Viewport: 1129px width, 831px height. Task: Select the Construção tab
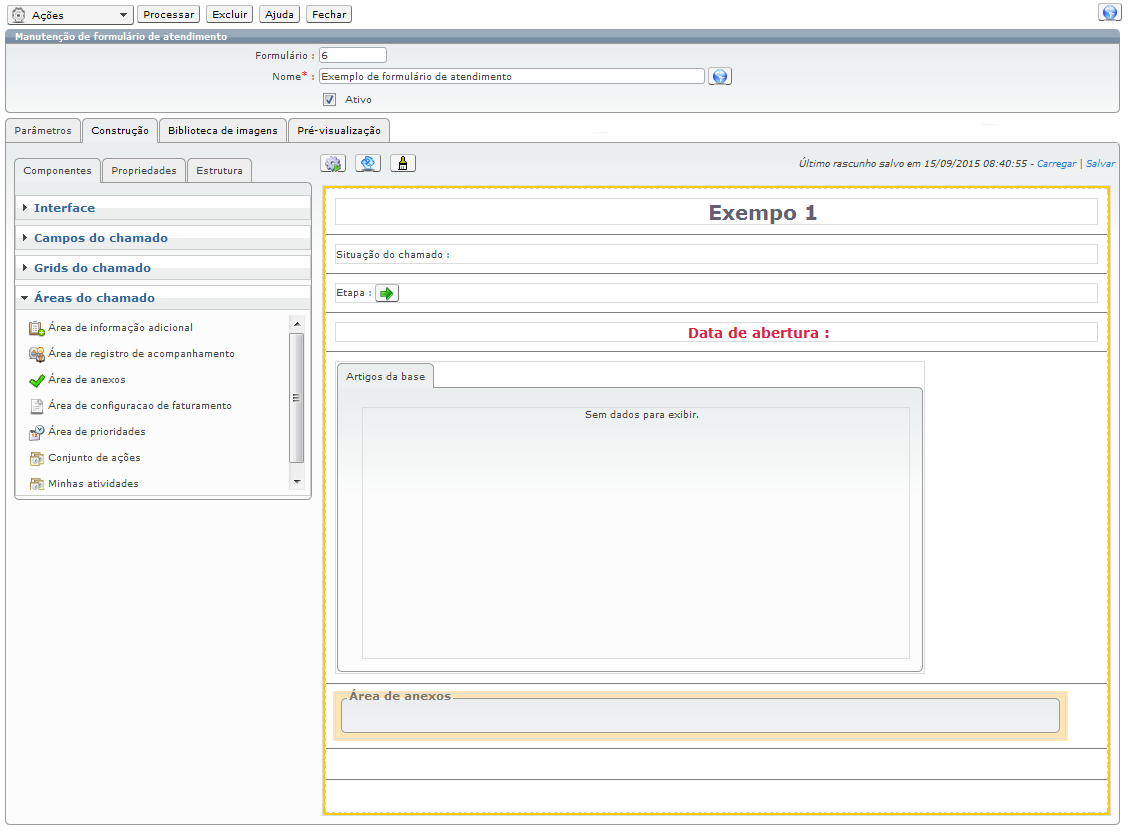coord(120,130)
